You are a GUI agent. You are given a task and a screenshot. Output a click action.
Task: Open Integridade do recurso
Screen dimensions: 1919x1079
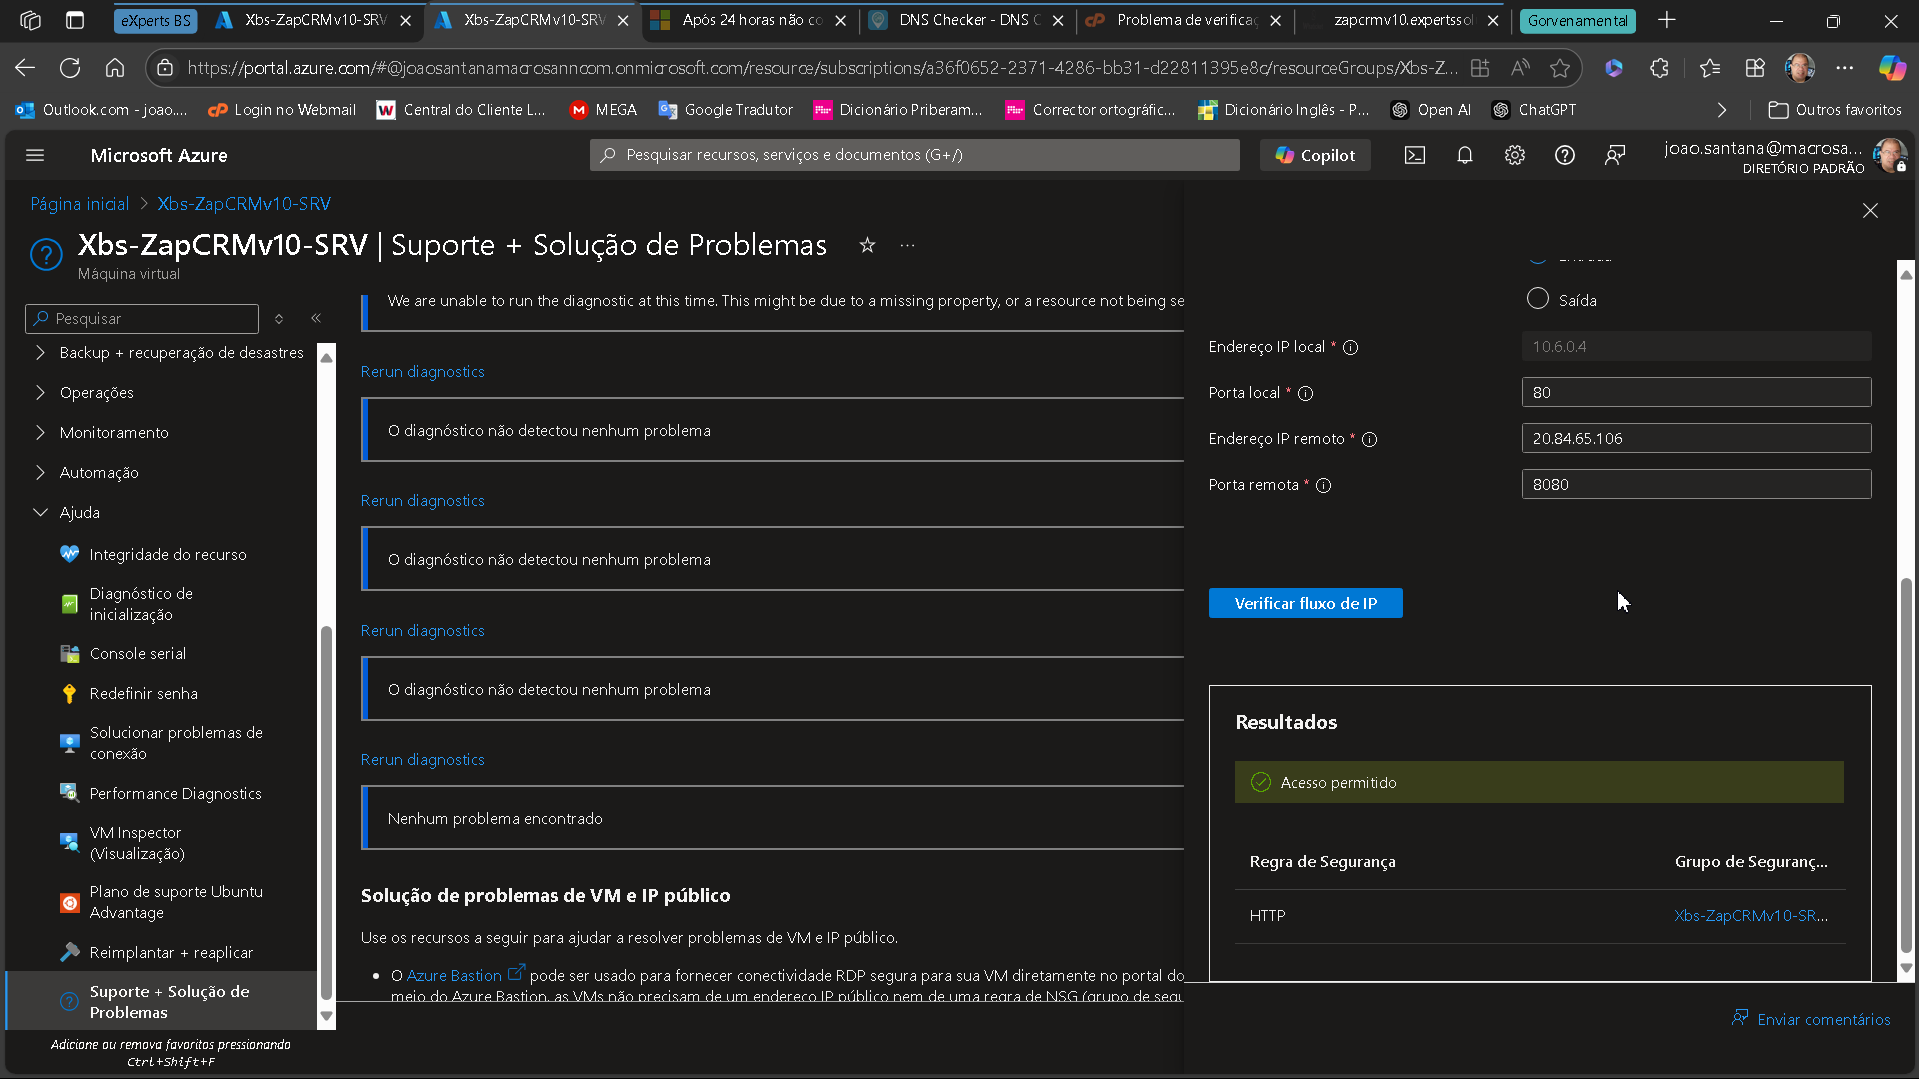(x=168, y=554)
